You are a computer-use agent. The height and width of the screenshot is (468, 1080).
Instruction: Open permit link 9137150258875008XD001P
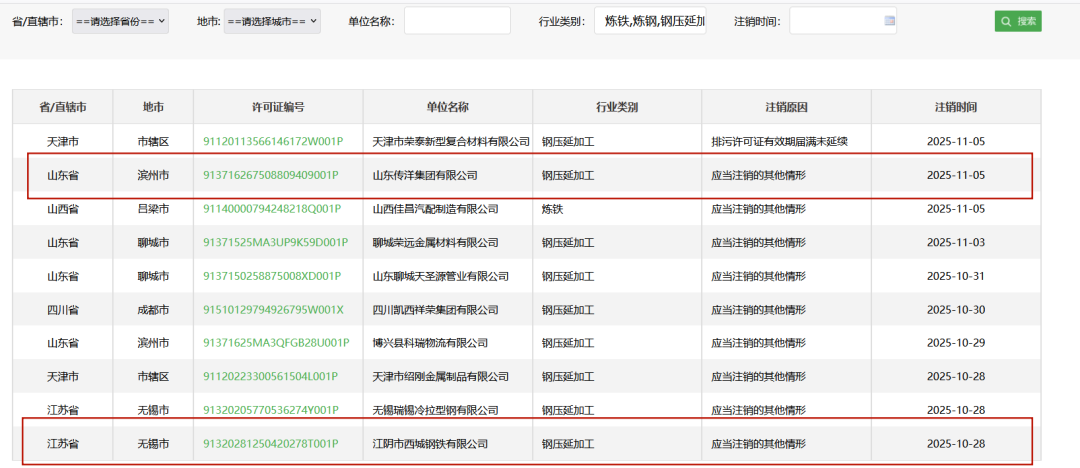point(272,276)
